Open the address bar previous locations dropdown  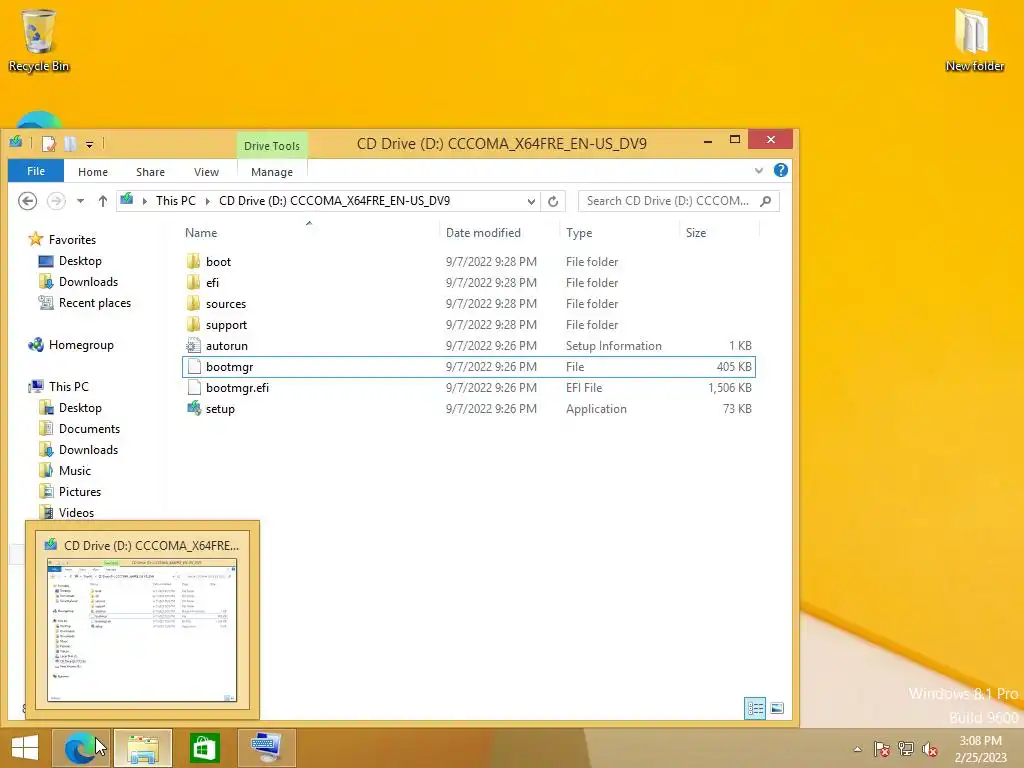click(531, 202)
